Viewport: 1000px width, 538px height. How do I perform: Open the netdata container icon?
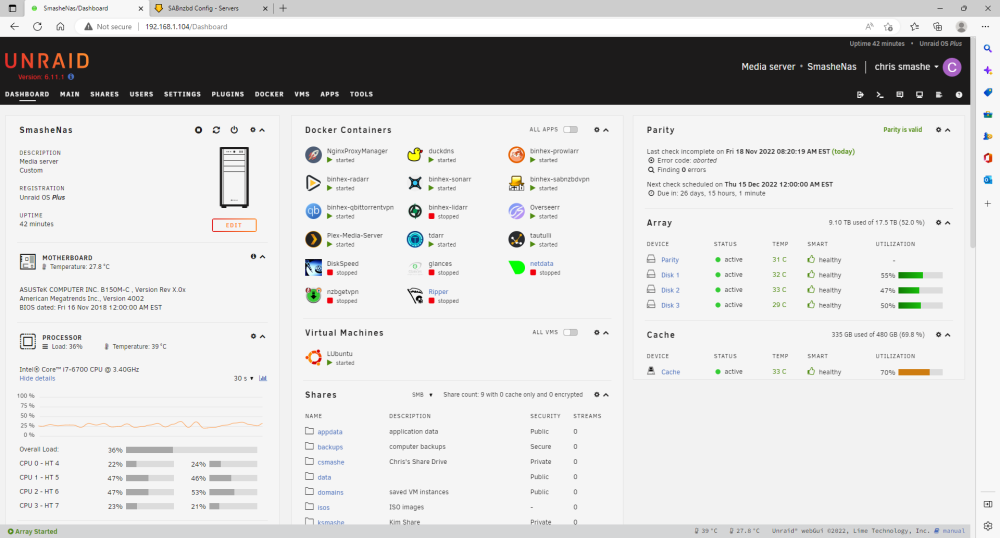click(516, 267)
